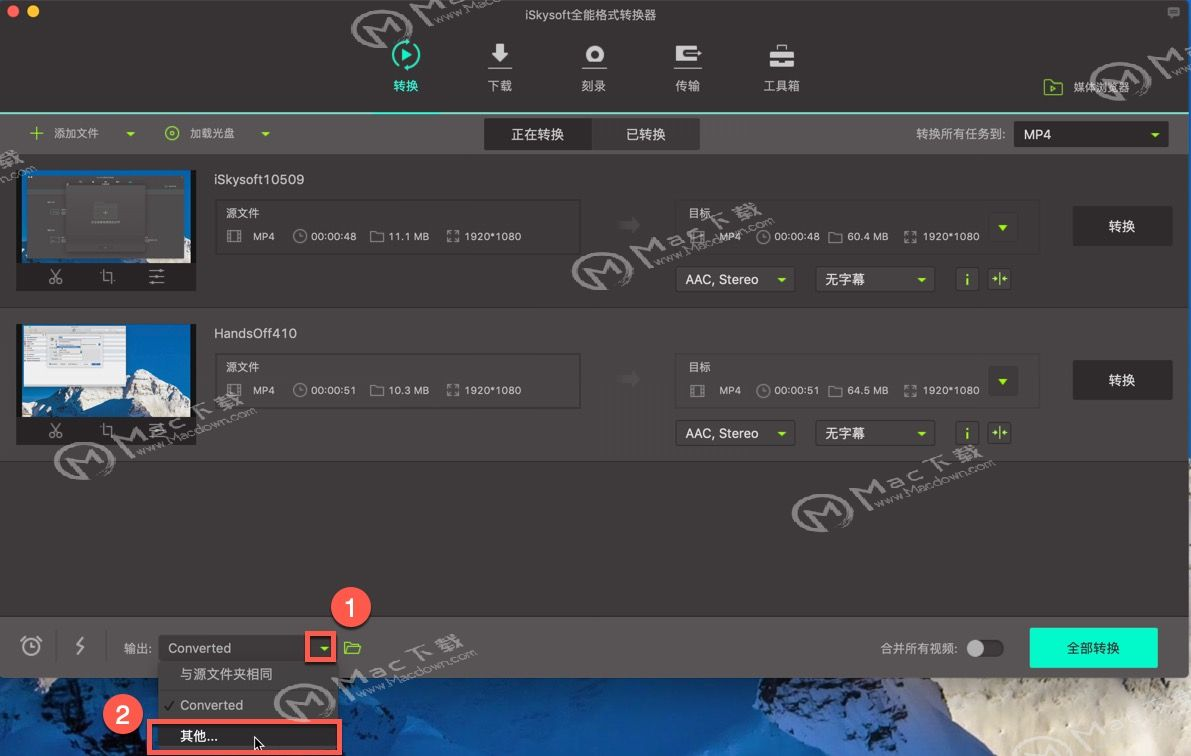Screen dimensions: 1191x756
Task: Expand the Load Disc dropdown arrow
Action: click(265, 134)
